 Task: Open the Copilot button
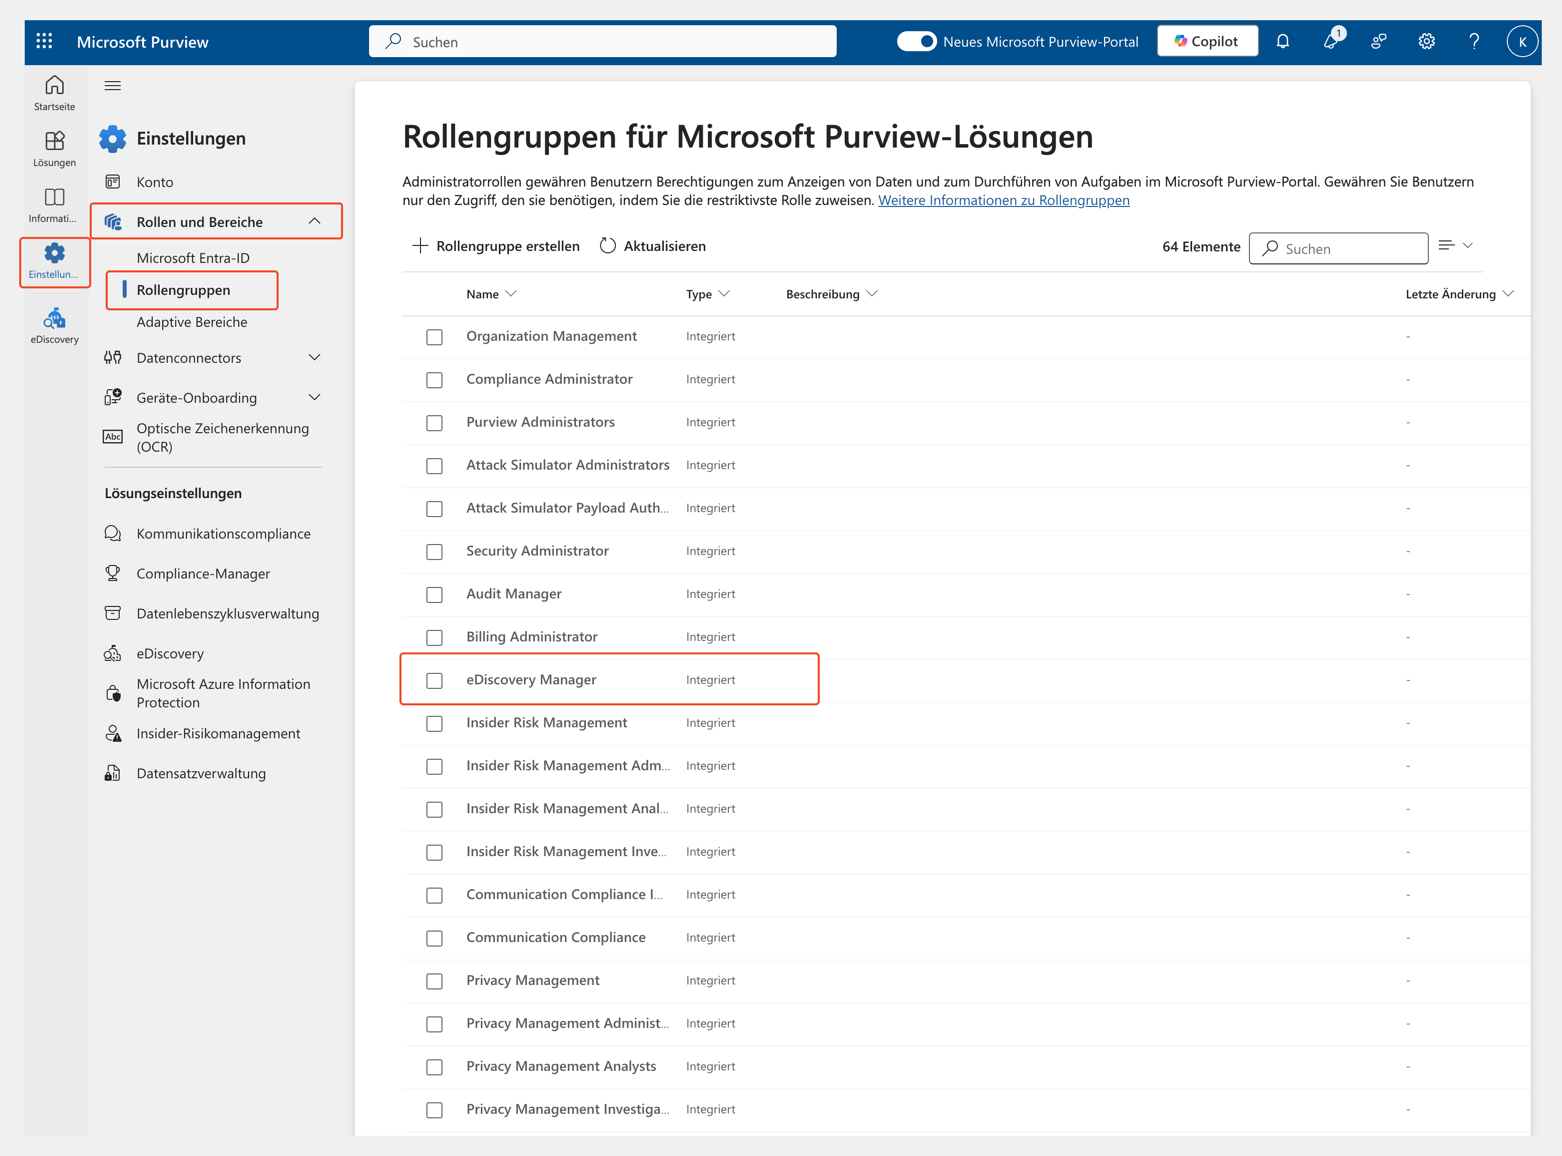(1207, 41)
